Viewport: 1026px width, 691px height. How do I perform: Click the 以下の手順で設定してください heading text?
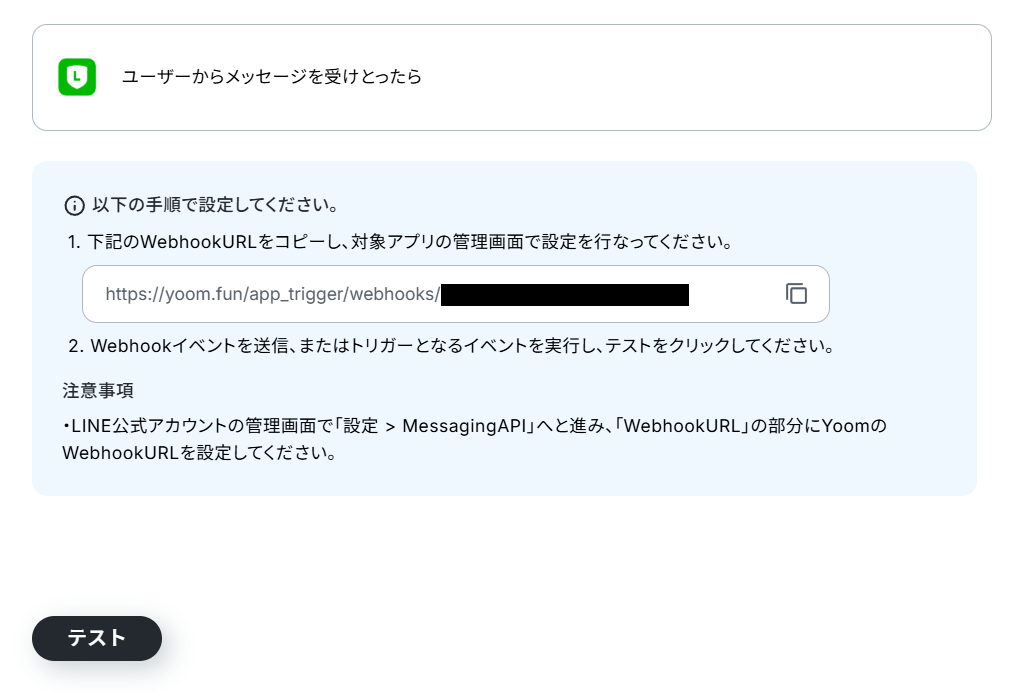(215, 205)
